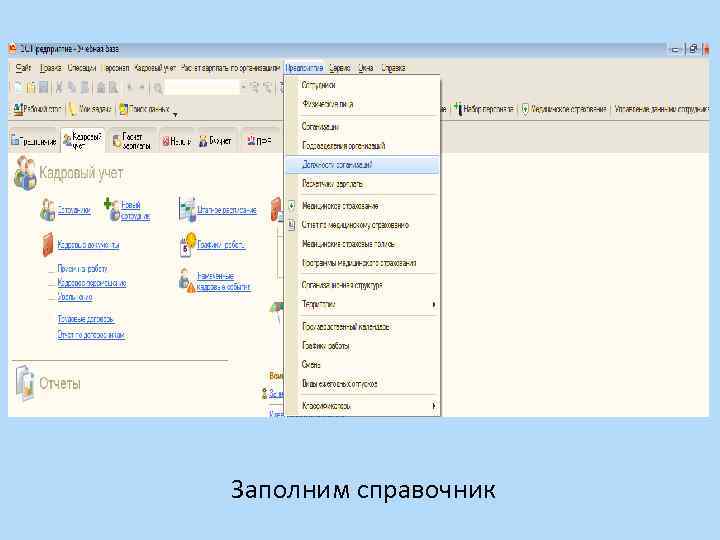This screenshot has width=720, height=540.
Task: Click the Рабочий стол toolbar button
Action: [37, 109]
